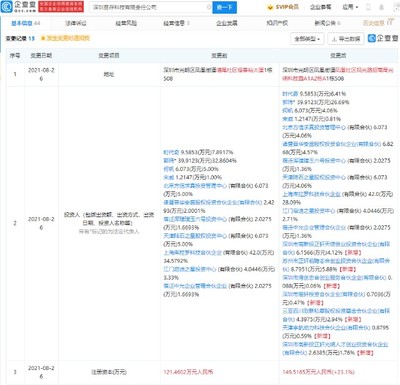Click the 注册资本(万元) cell in row 3
The image size is (400, 385).
click(x=109, y=372)
